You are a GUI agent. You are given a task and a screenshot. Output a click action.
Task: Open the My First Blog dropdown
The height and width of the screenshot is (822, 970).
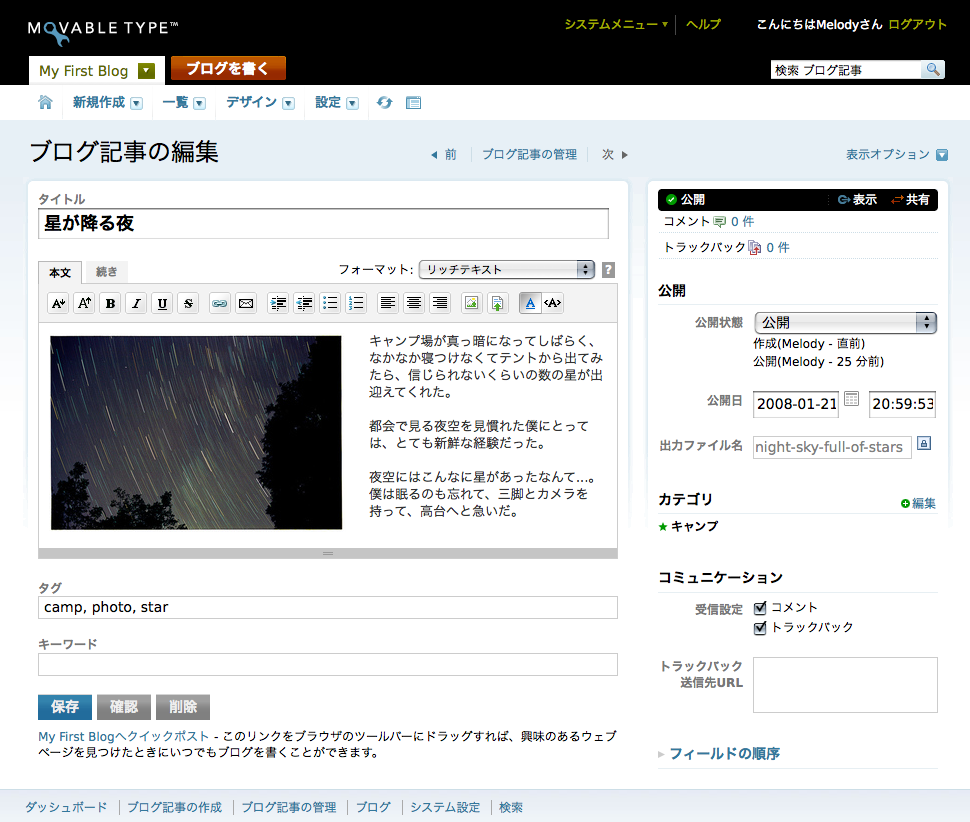(146, 71)
